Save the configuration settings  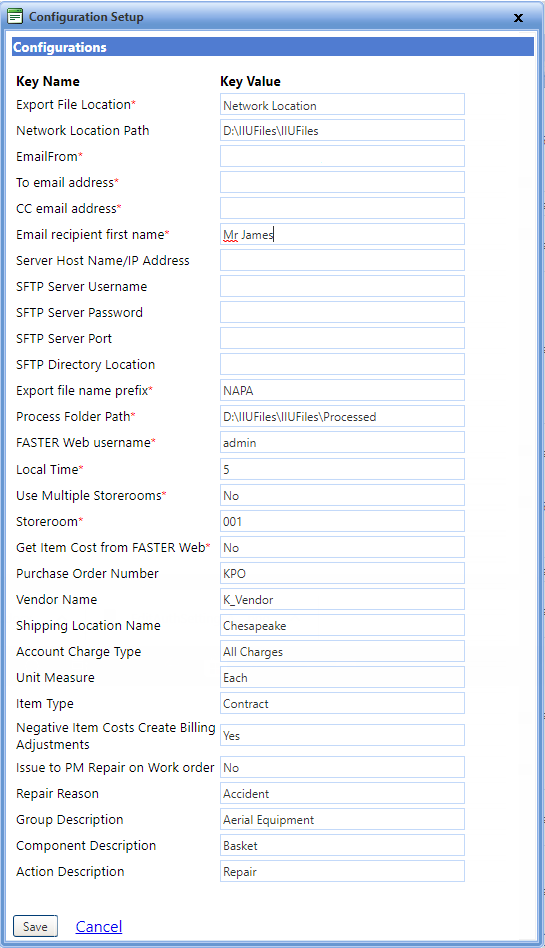(35, 926)
